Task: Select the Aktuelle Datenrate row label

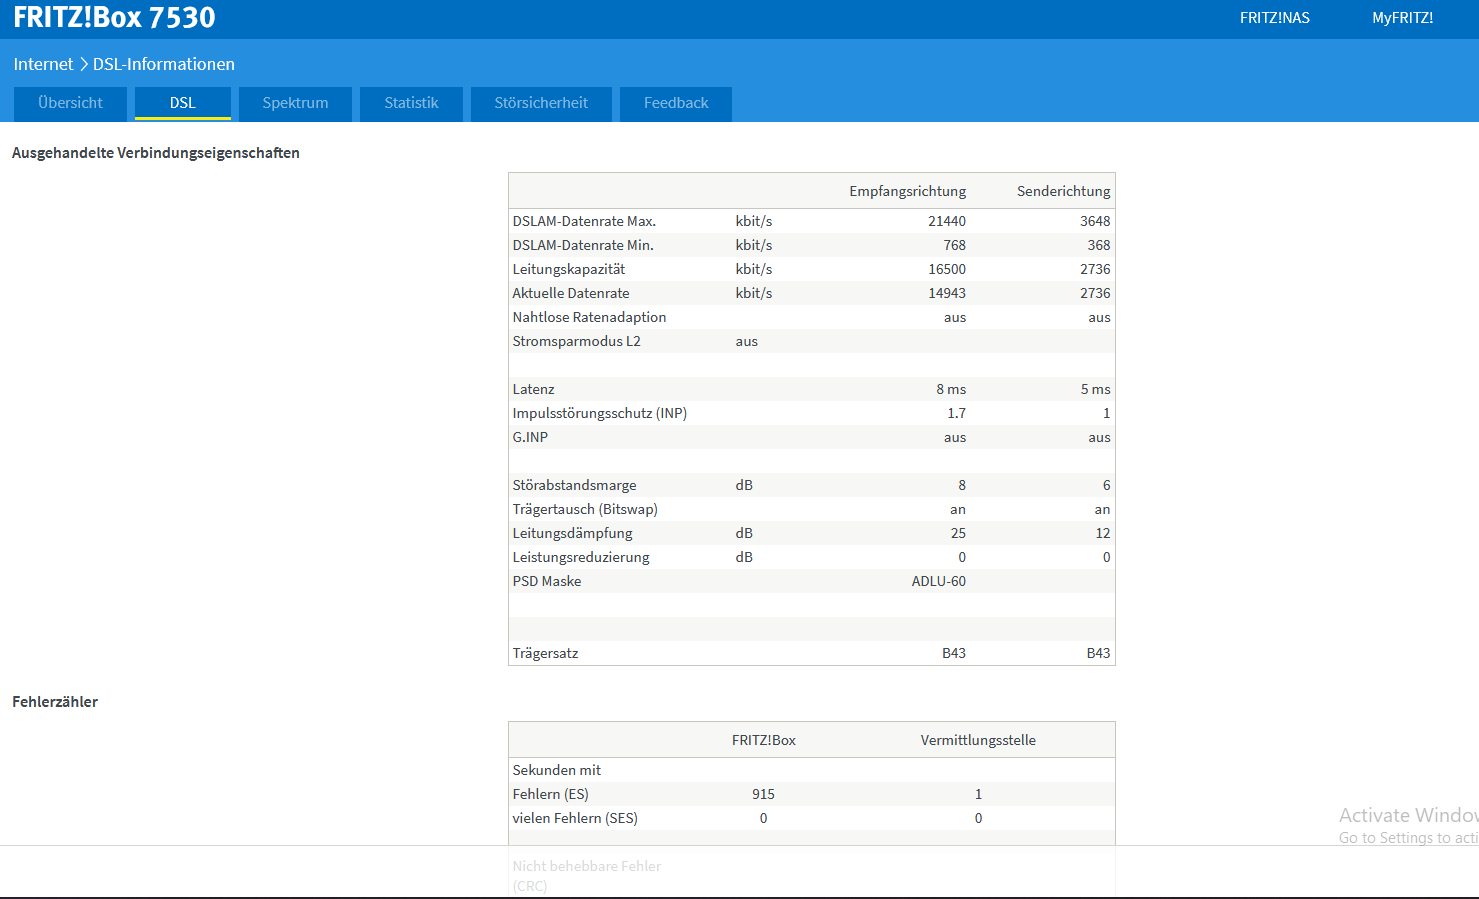Action: [571, 293]
